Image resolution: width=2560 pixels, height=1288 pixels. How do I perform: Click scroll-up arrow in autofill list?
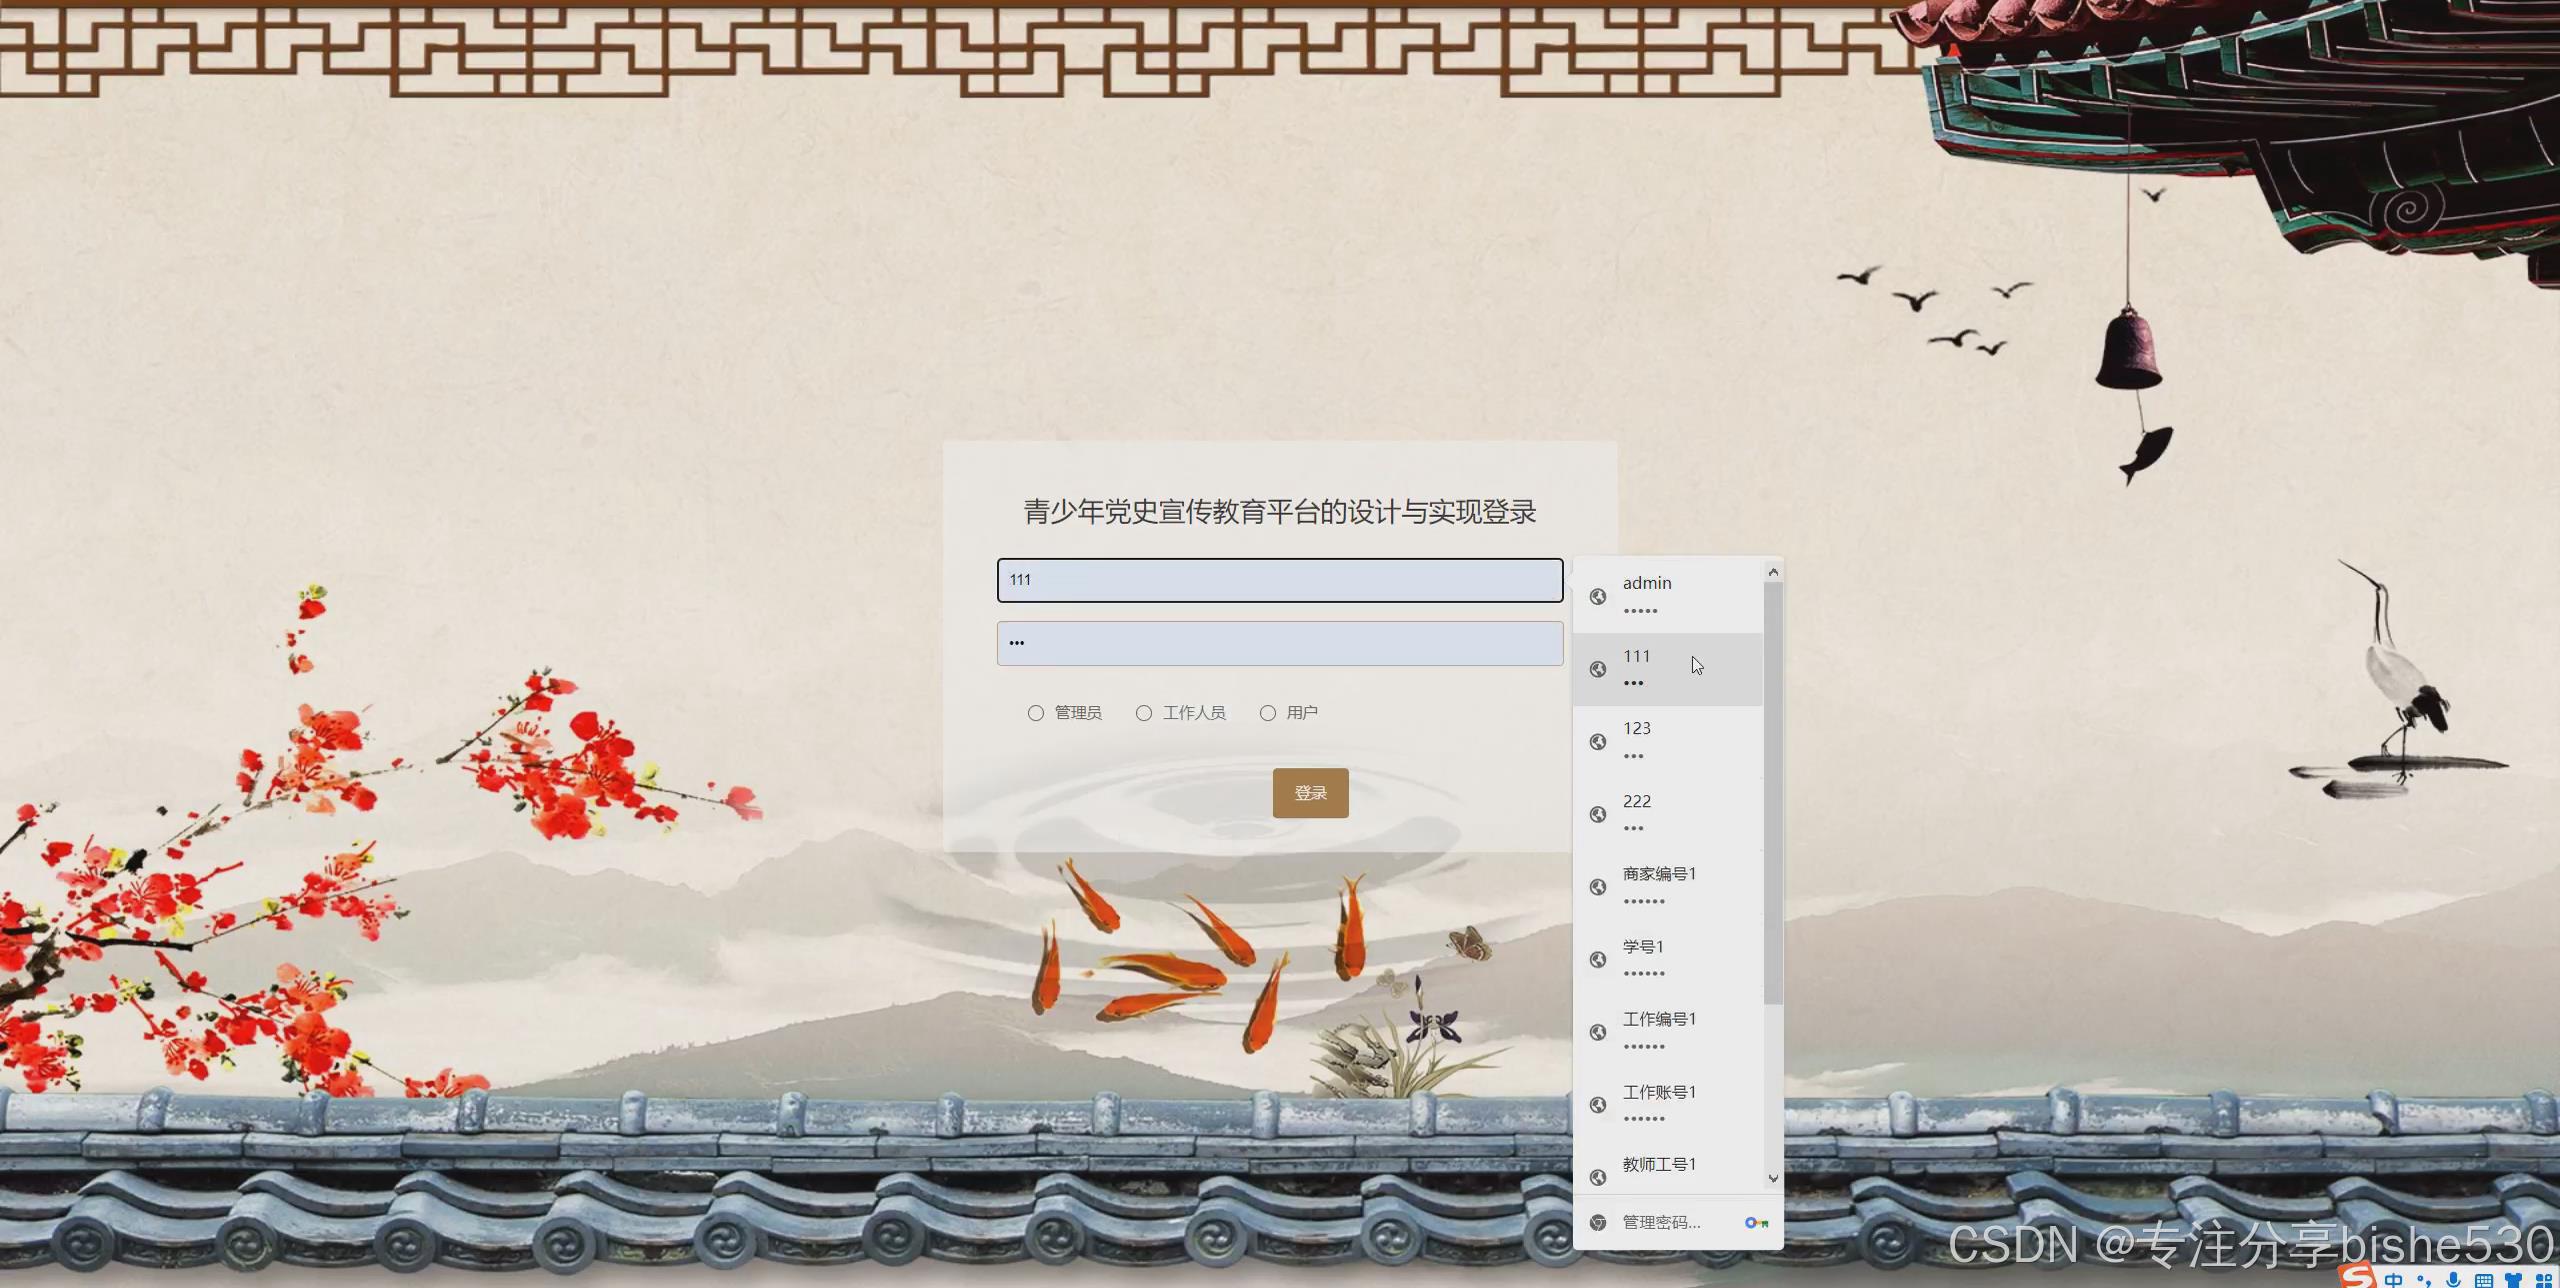pyautogui.click(x=1773, y=572)
